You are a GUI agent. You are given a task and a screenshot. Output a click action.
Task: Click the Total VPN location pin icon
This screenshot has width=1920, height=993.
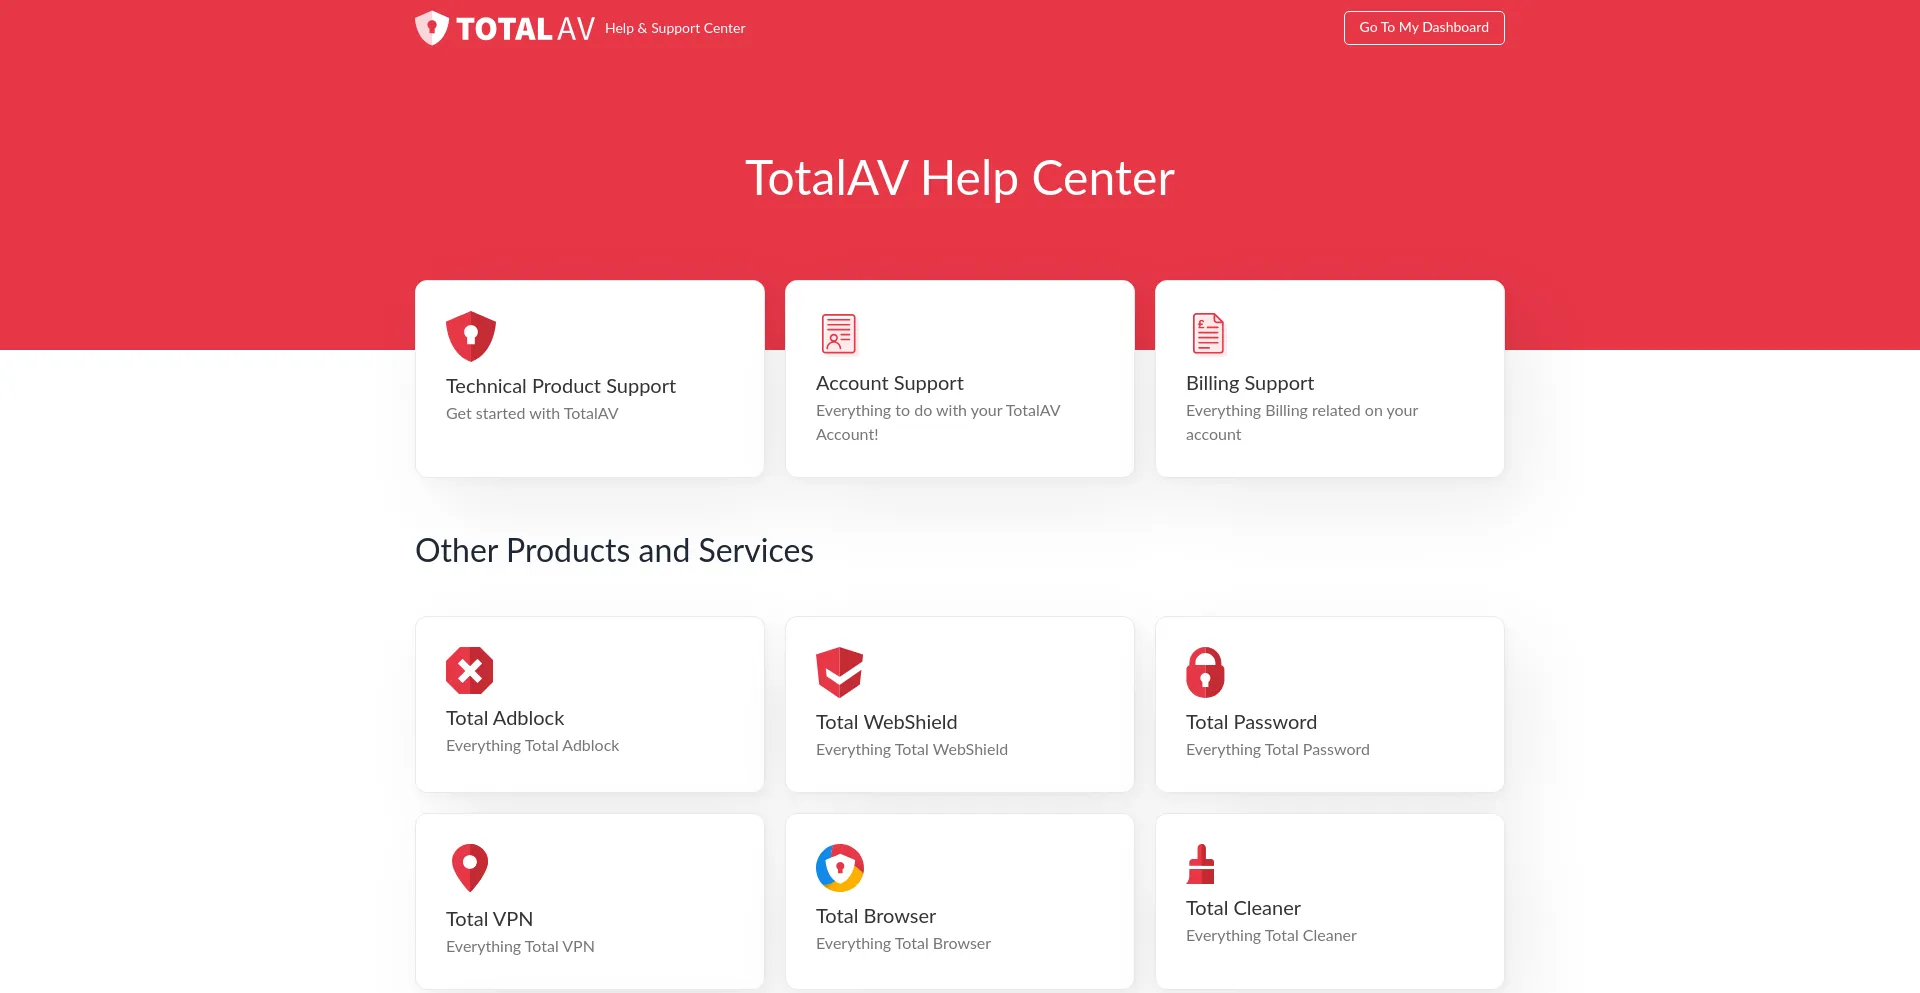click(x=470, y=868)
